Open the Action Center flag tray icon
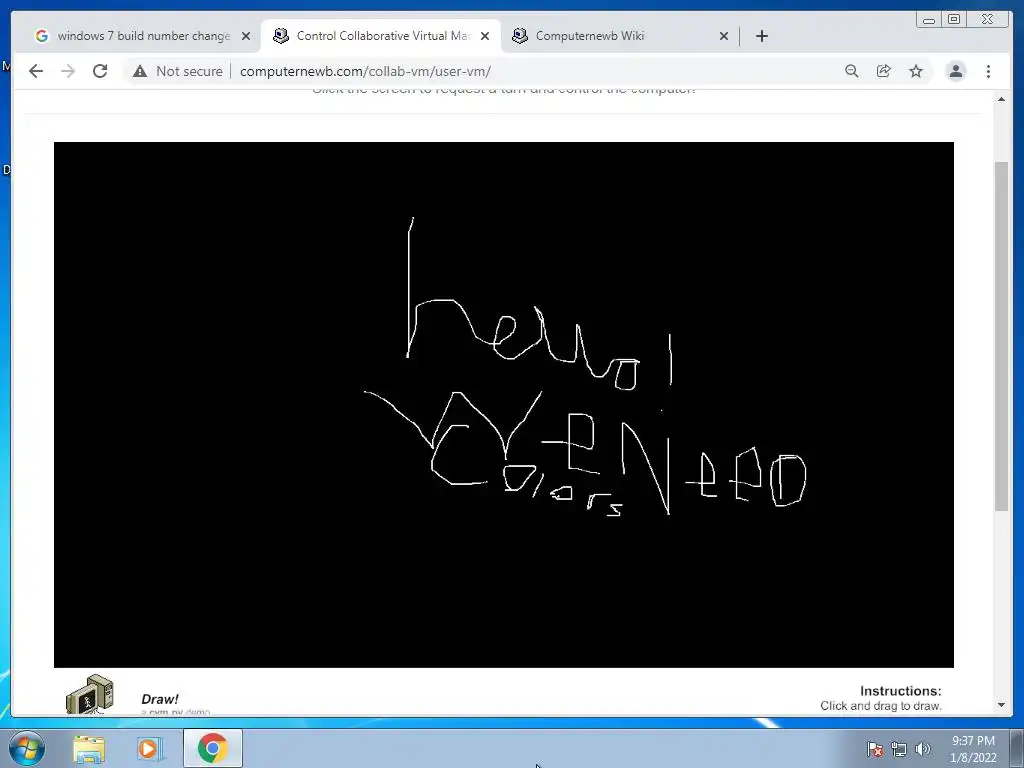The height and width of the screenshot is (768, 1024). pyautogui.click(x=874, y=749)
